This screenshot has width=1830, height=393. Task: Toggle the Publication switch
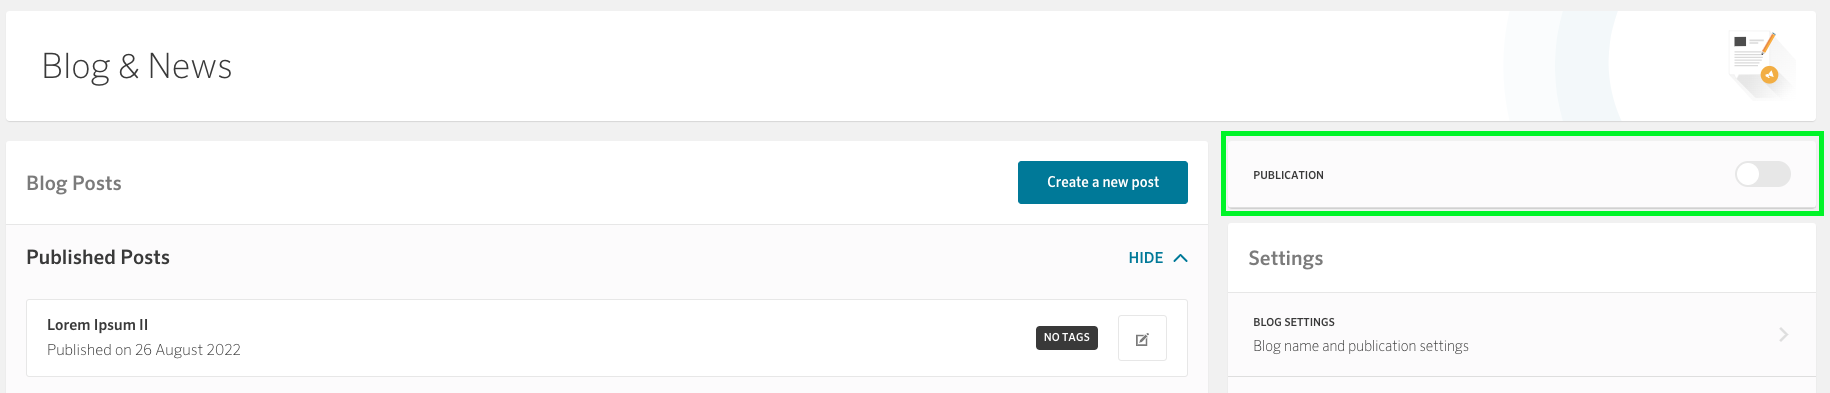[x=1763, y=174]
